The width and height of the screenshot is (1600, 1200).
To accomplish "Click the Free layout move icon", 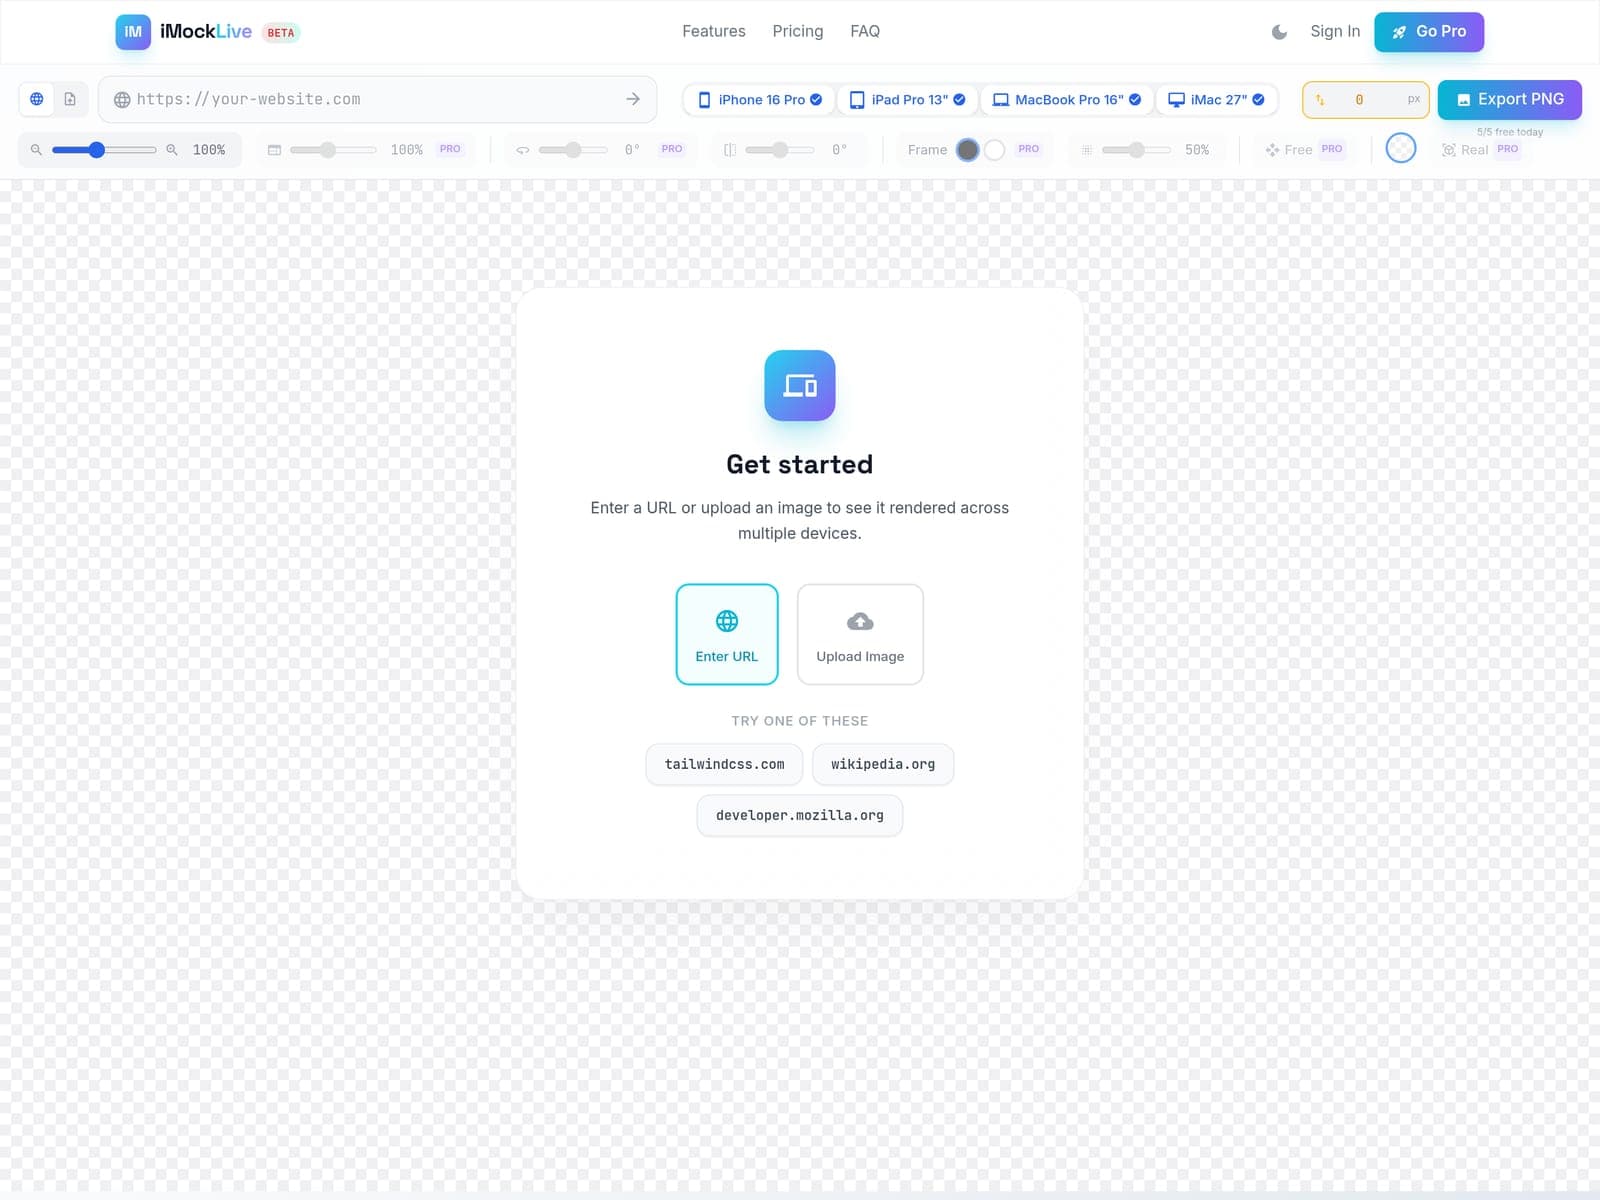I will 1272,150.
